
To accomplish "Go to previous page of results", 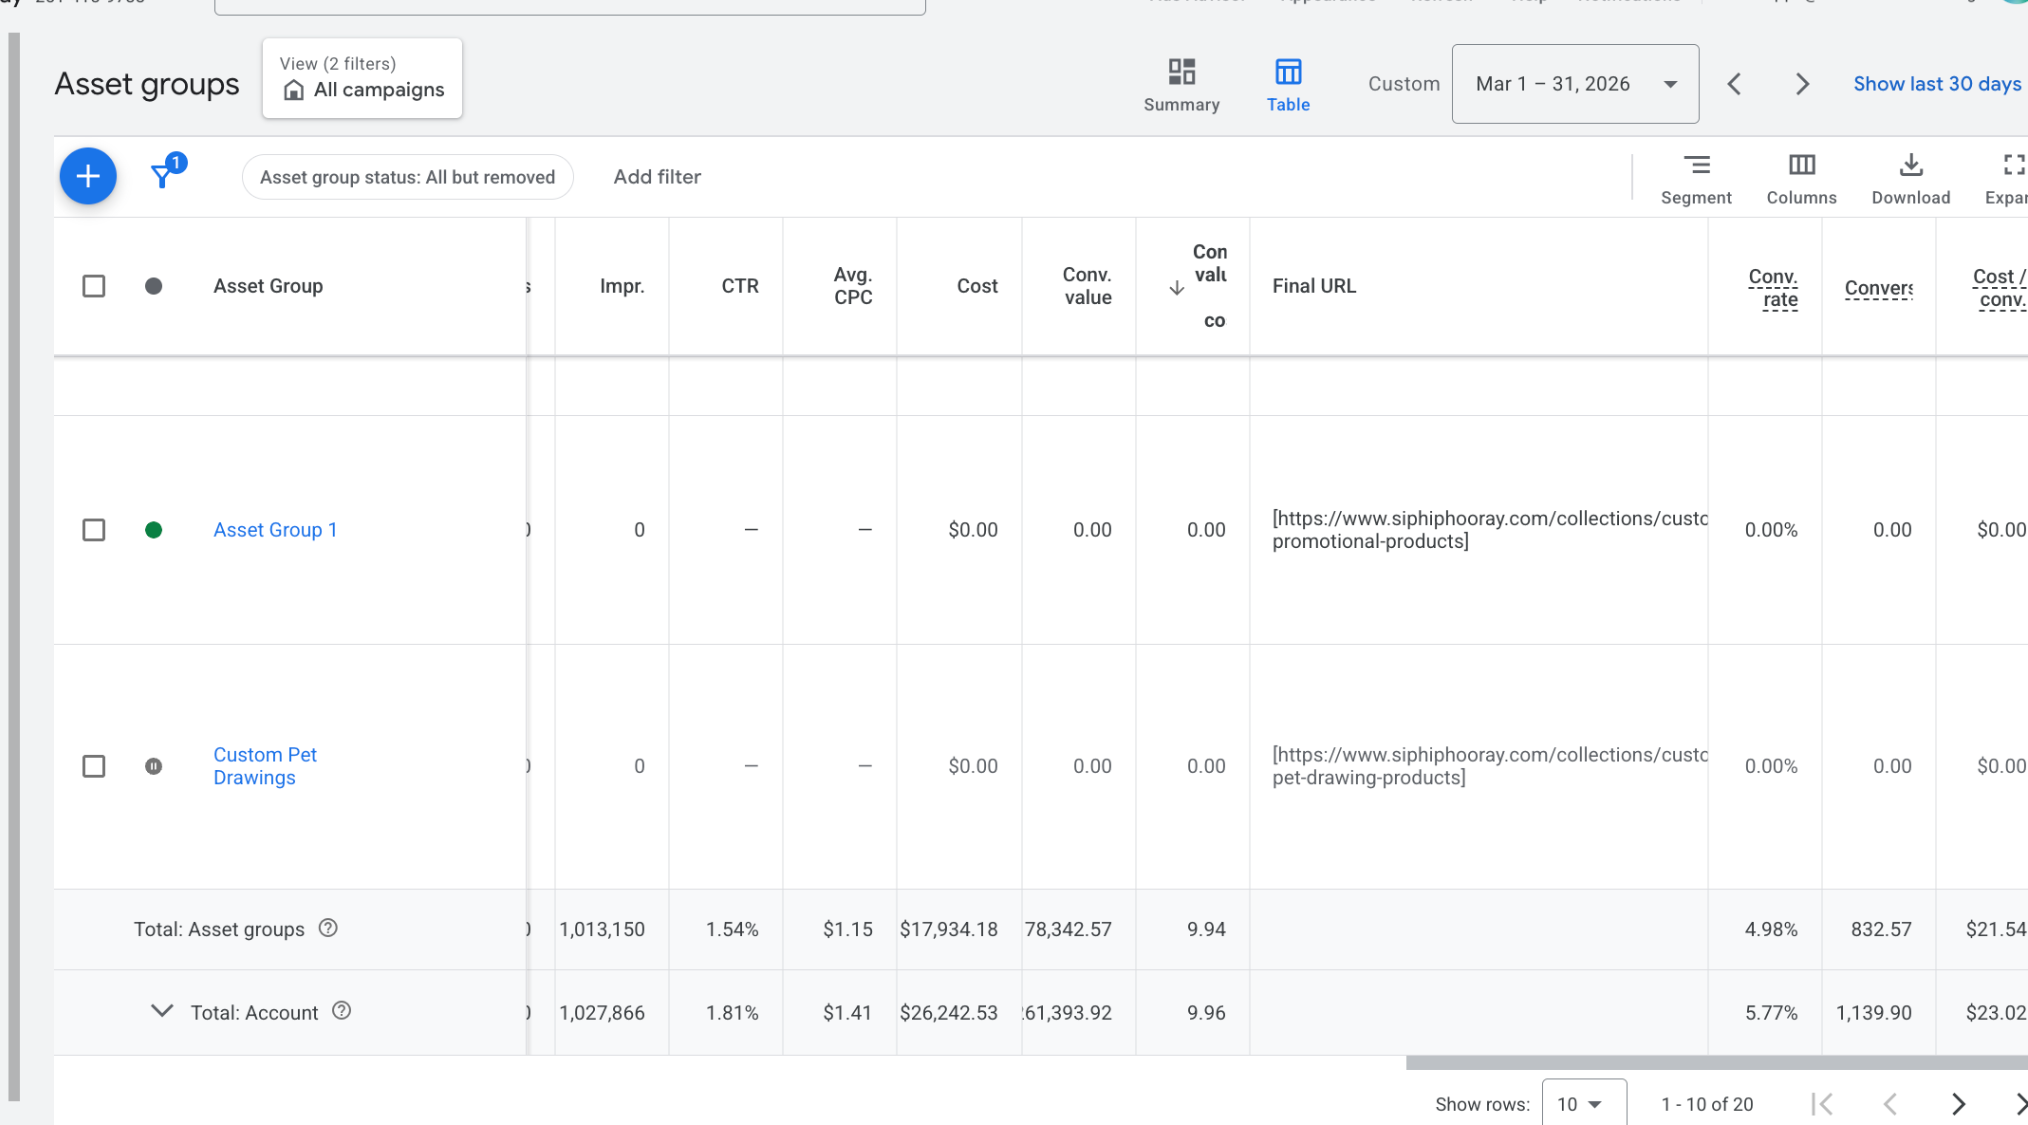I will [1890, 1104].
